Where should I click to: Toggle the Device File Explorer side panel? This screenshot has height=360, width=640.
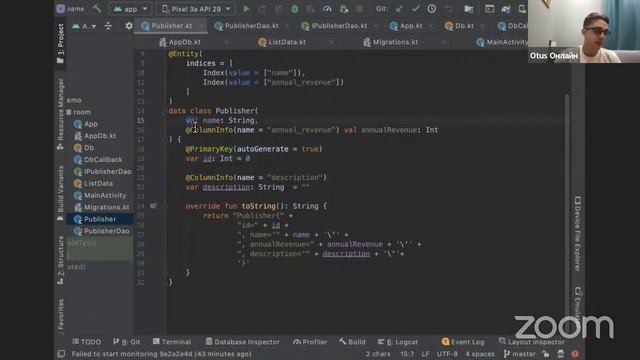[x=578, y=234]
